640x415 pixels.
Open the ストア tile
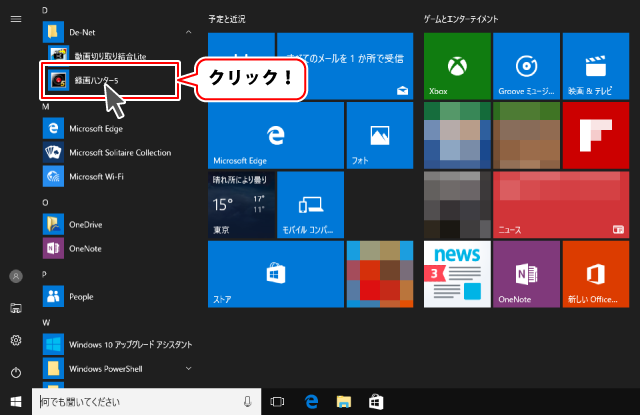tap(276, 274)
